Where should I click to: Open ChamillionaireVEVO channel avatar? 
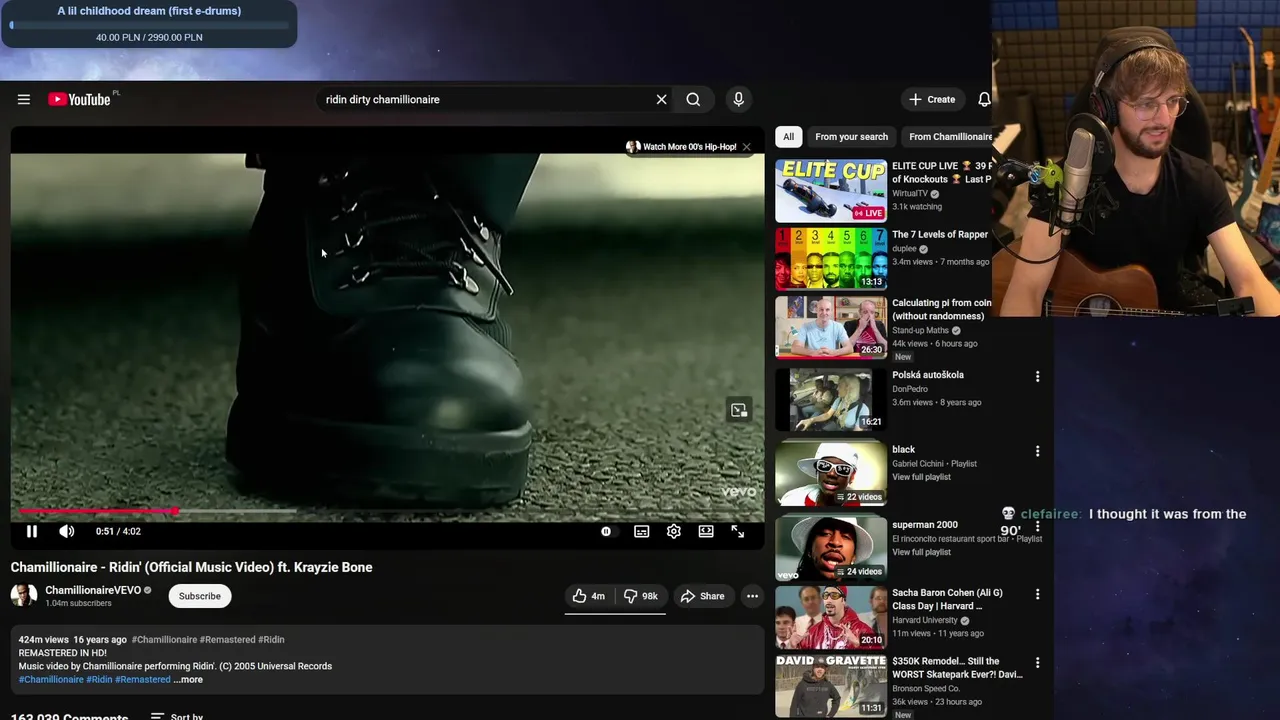click(24, 595)
